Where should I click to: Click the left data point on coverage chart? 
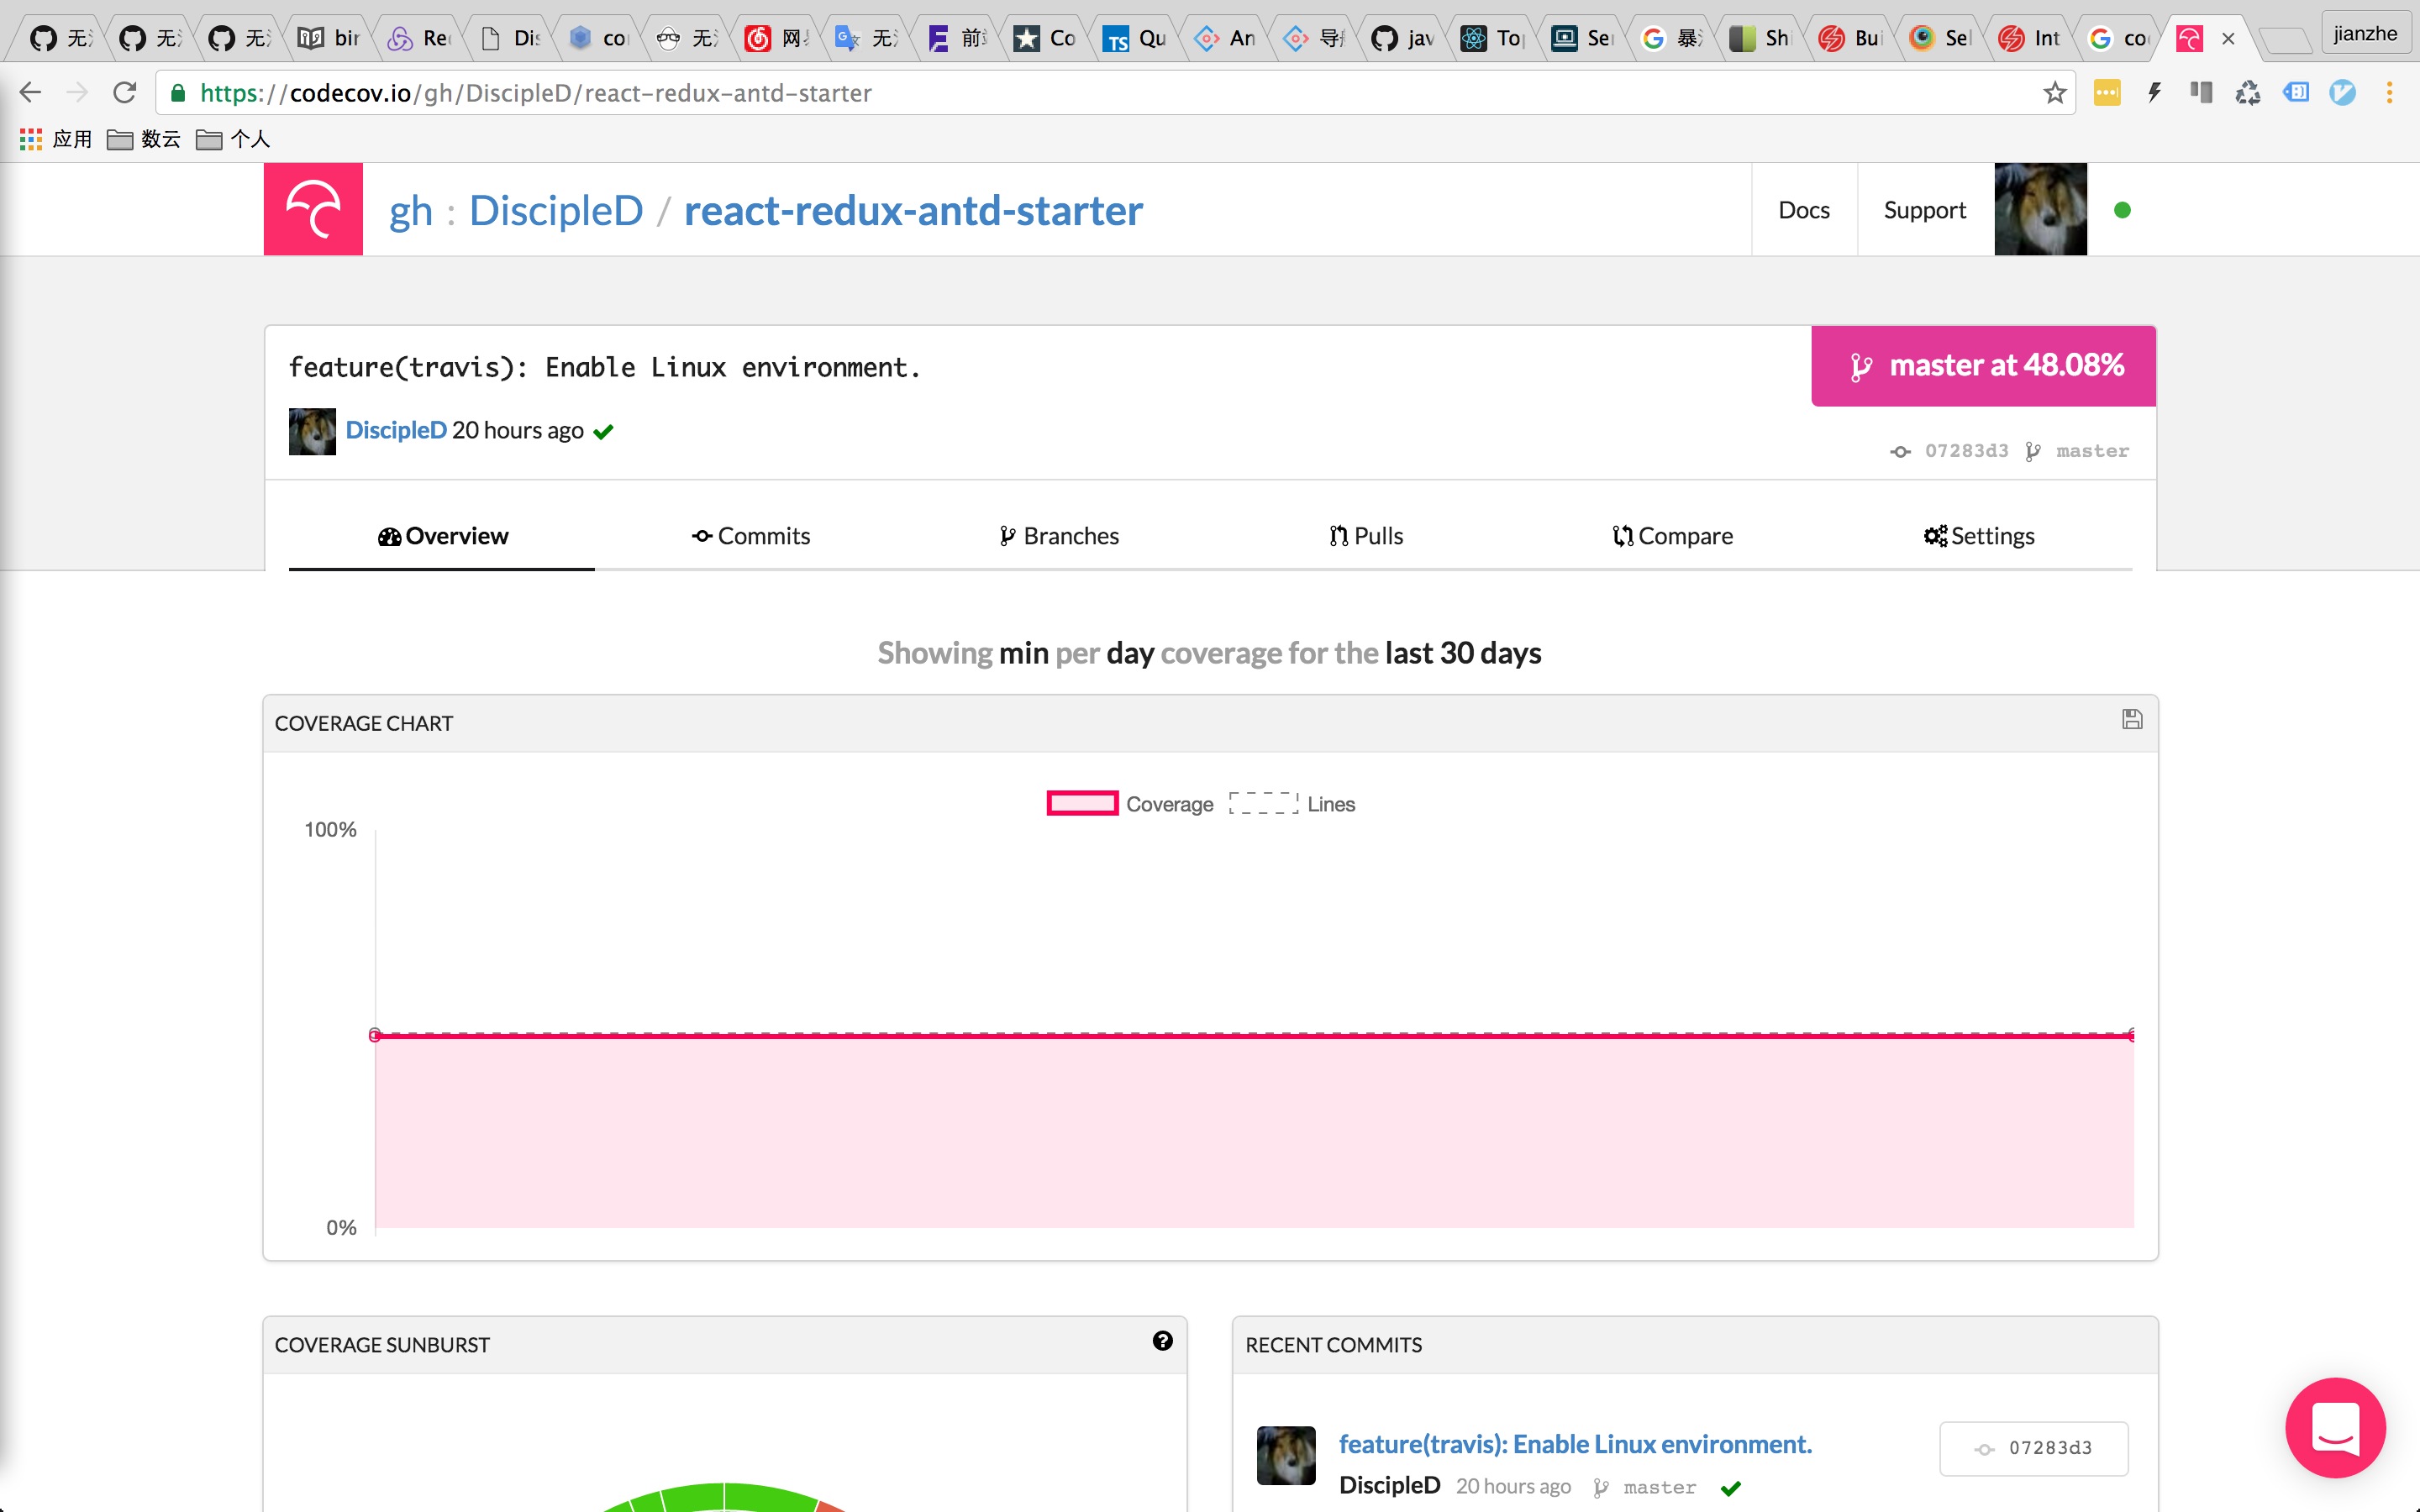(x=375, y=1035)
